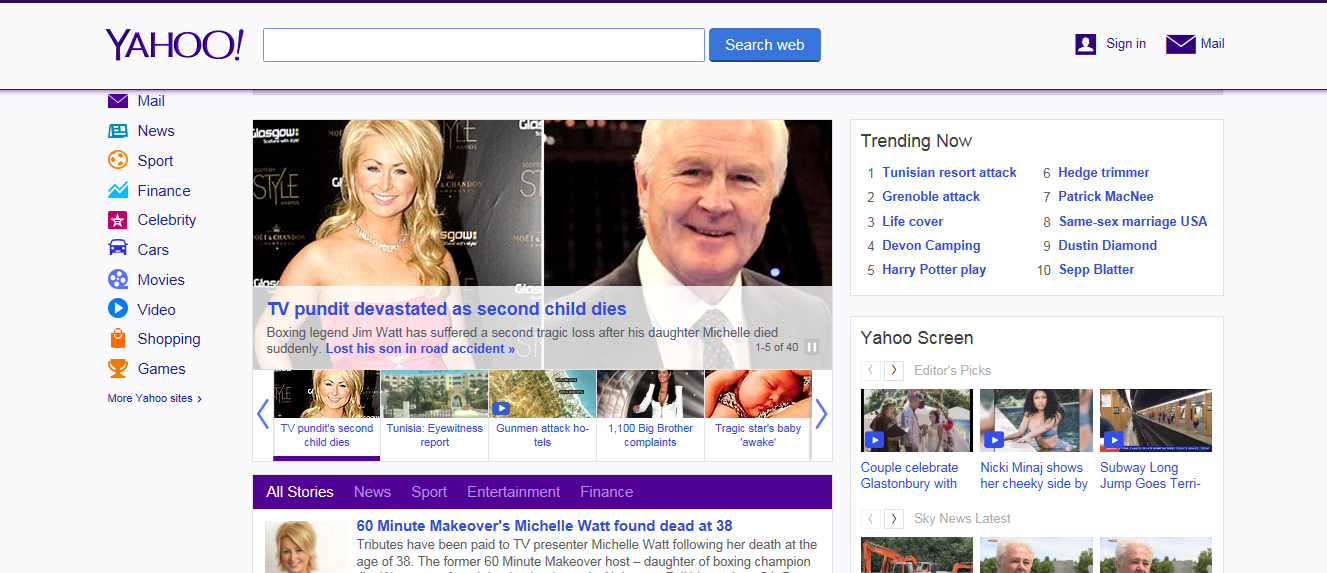Switch to the Sport stories tab
1327x573 pixels.
(429, 492)
